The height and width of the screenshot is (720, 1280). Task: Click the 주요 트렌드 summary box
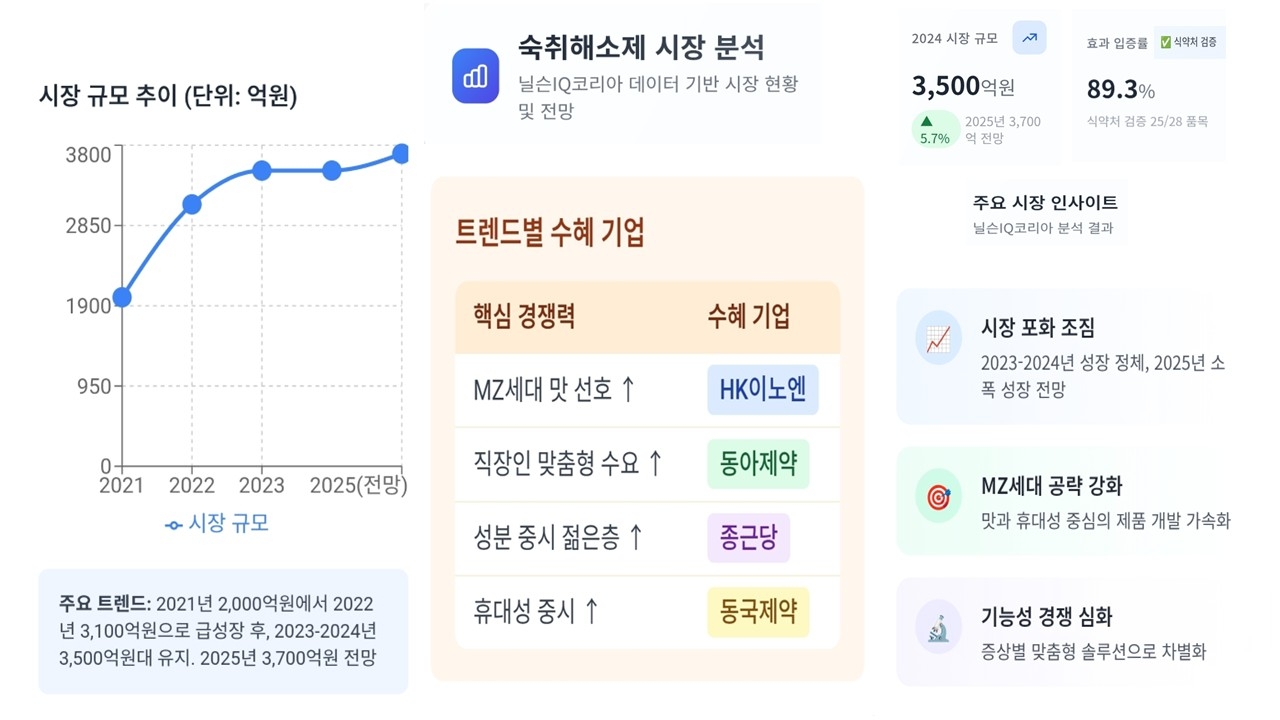pos(223,631)
